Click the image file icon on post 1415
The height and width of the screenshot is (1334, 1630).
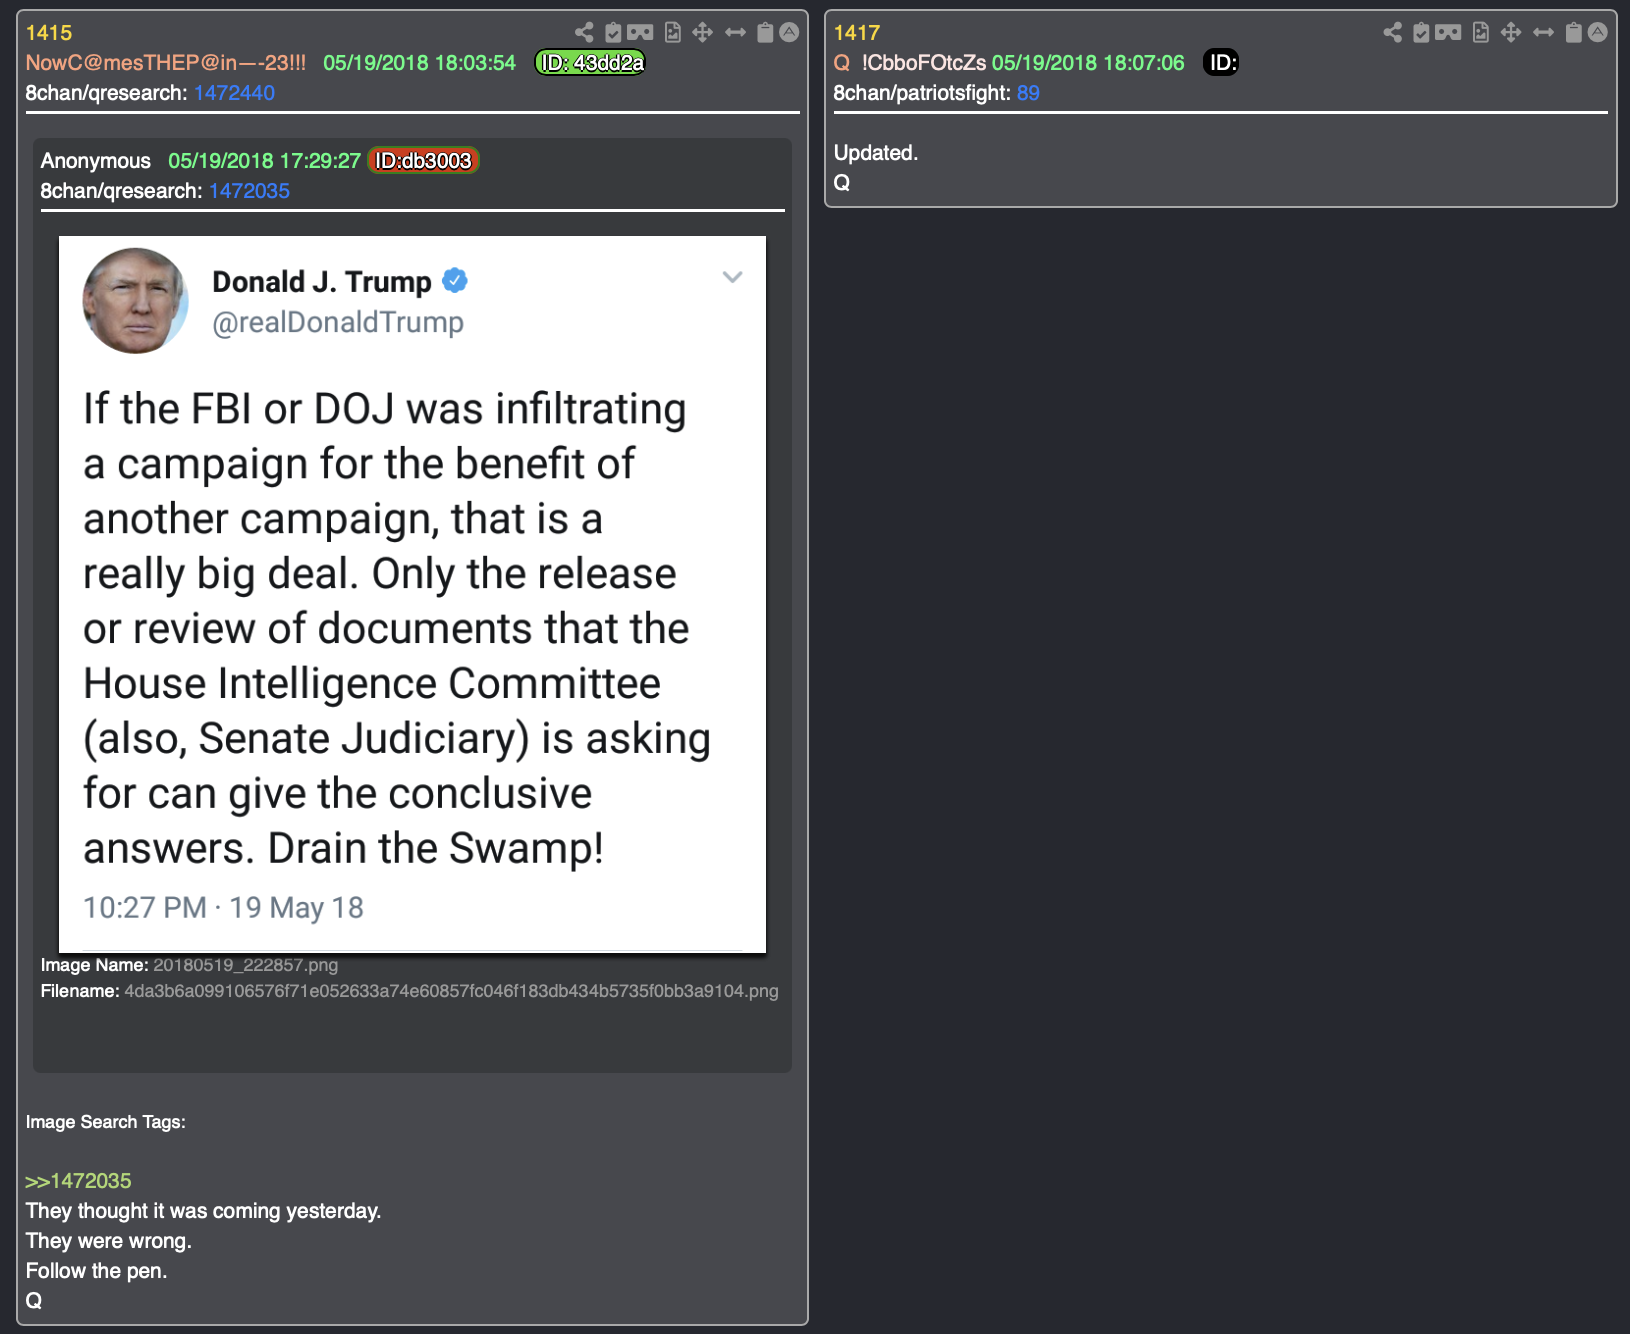click(x=673, y=32)
